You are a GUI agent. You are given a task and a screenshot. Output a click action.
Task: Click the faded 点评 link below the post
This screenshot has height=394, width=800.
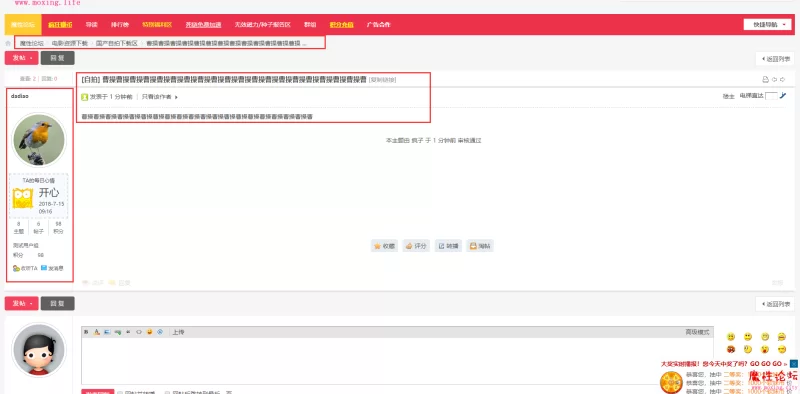93,282
